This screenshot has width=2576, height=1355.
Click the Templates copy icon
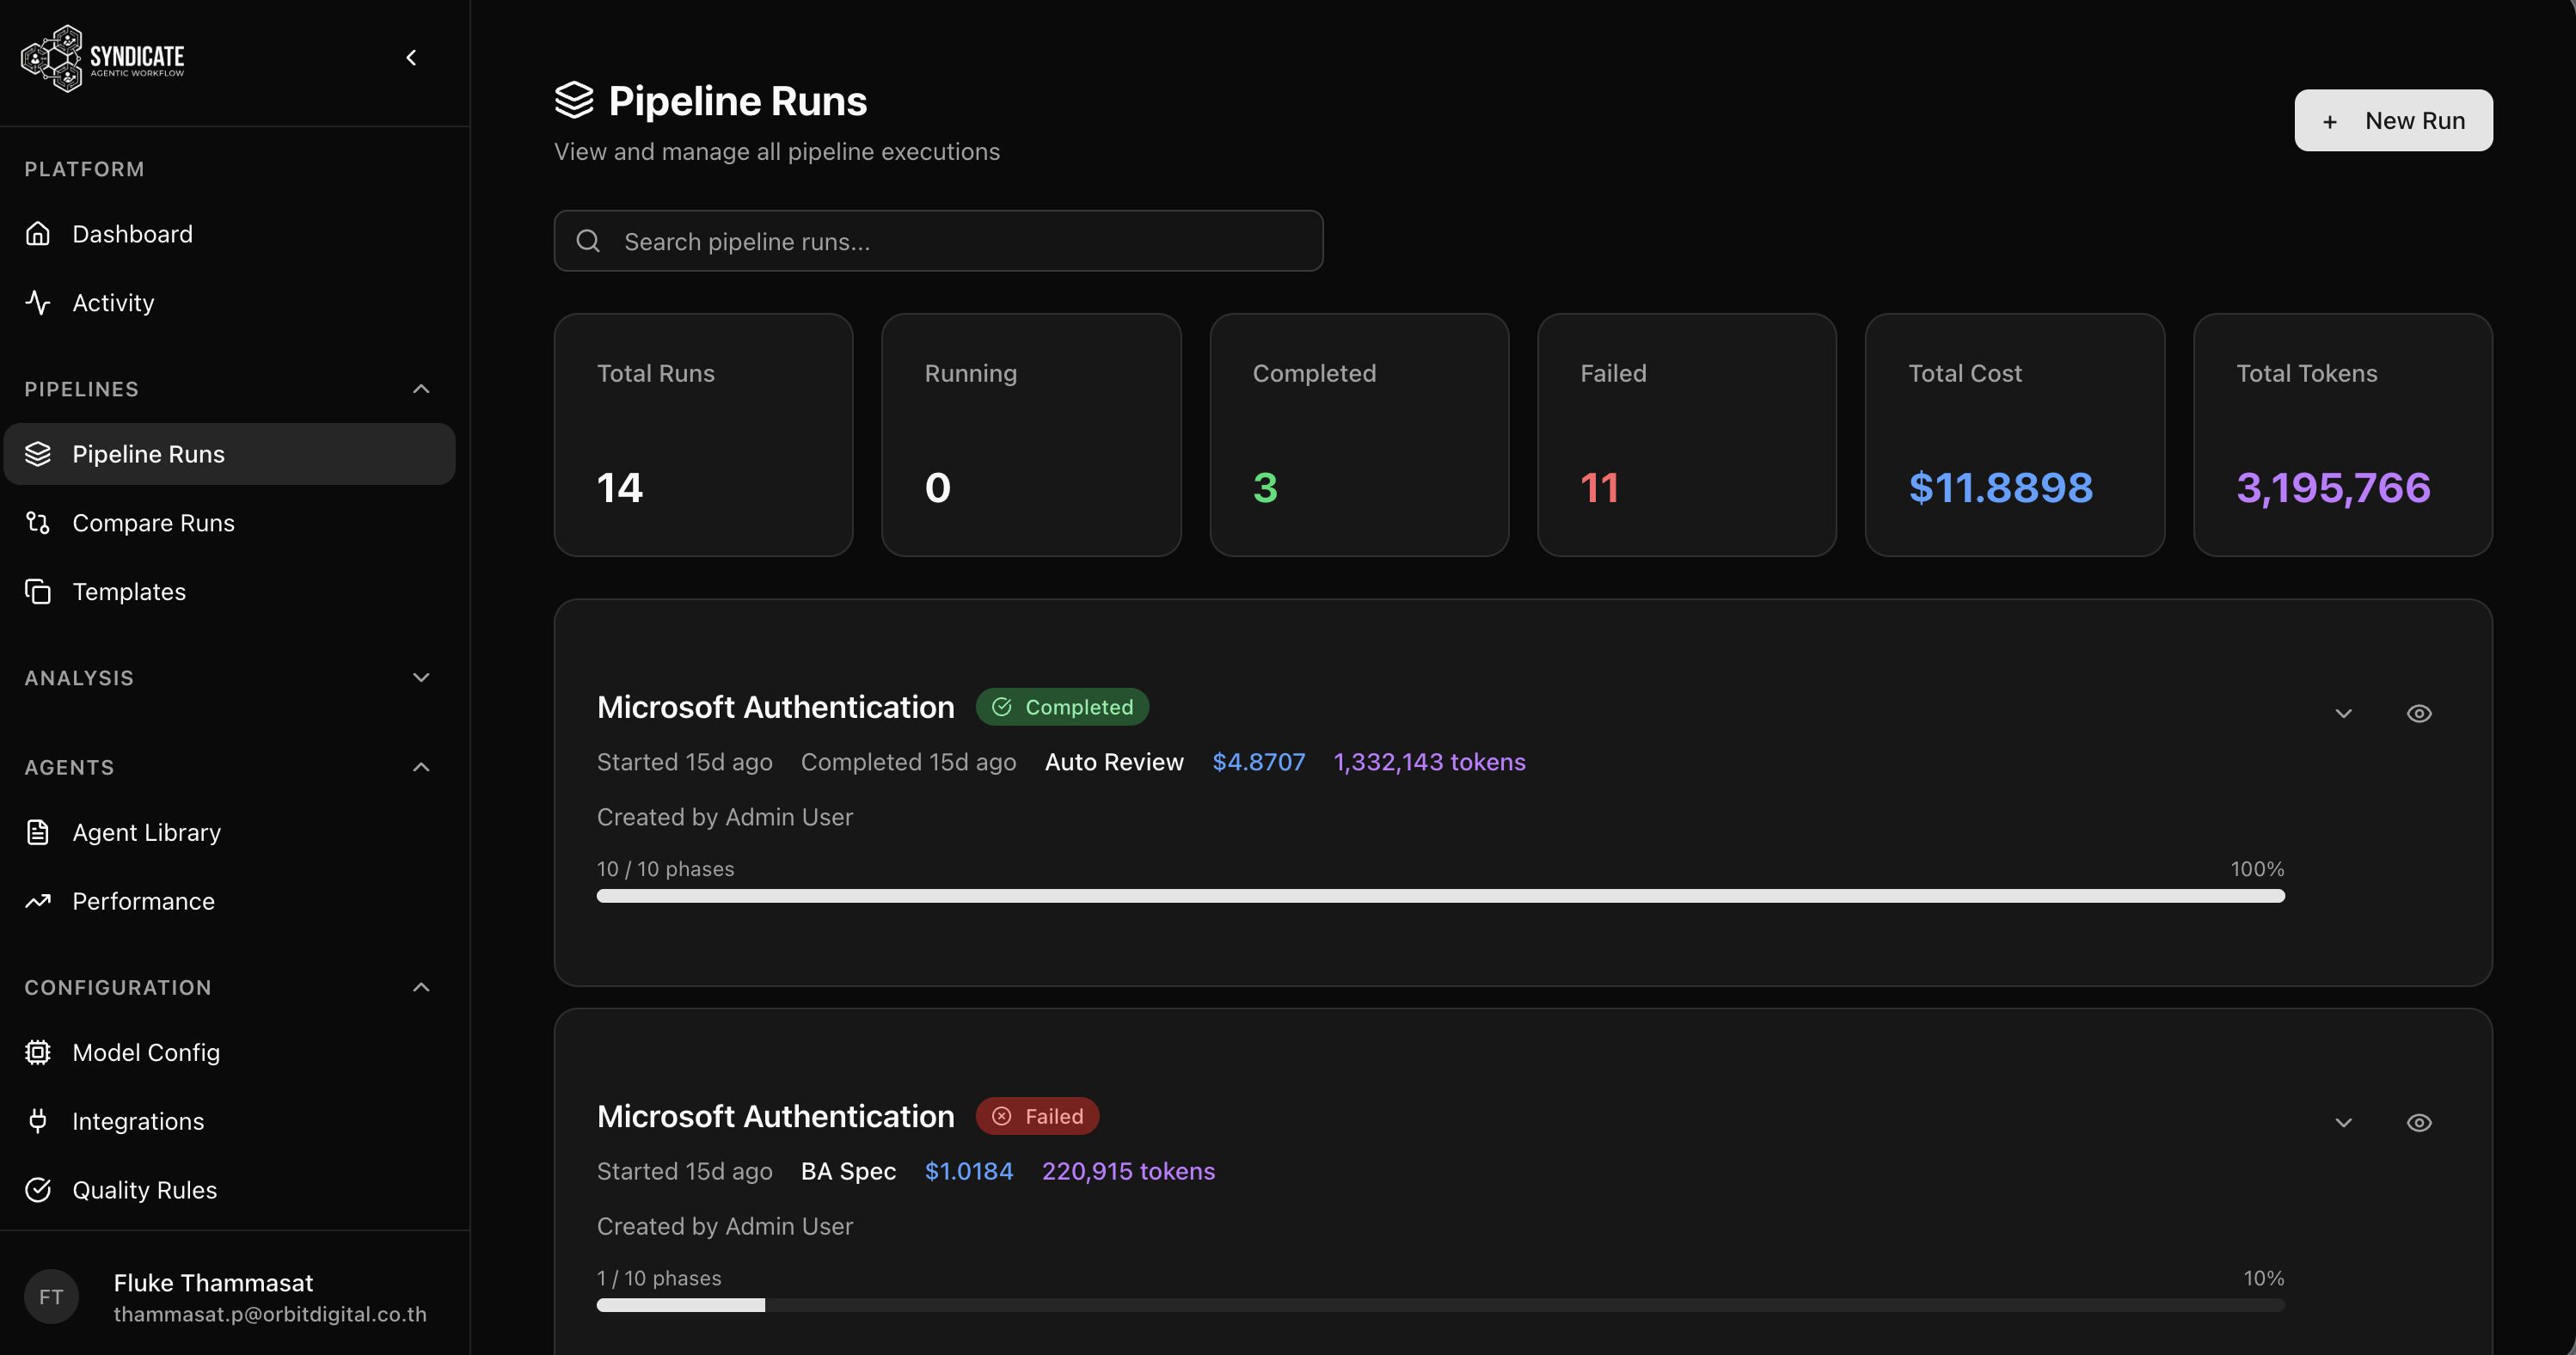pos(38,592)
